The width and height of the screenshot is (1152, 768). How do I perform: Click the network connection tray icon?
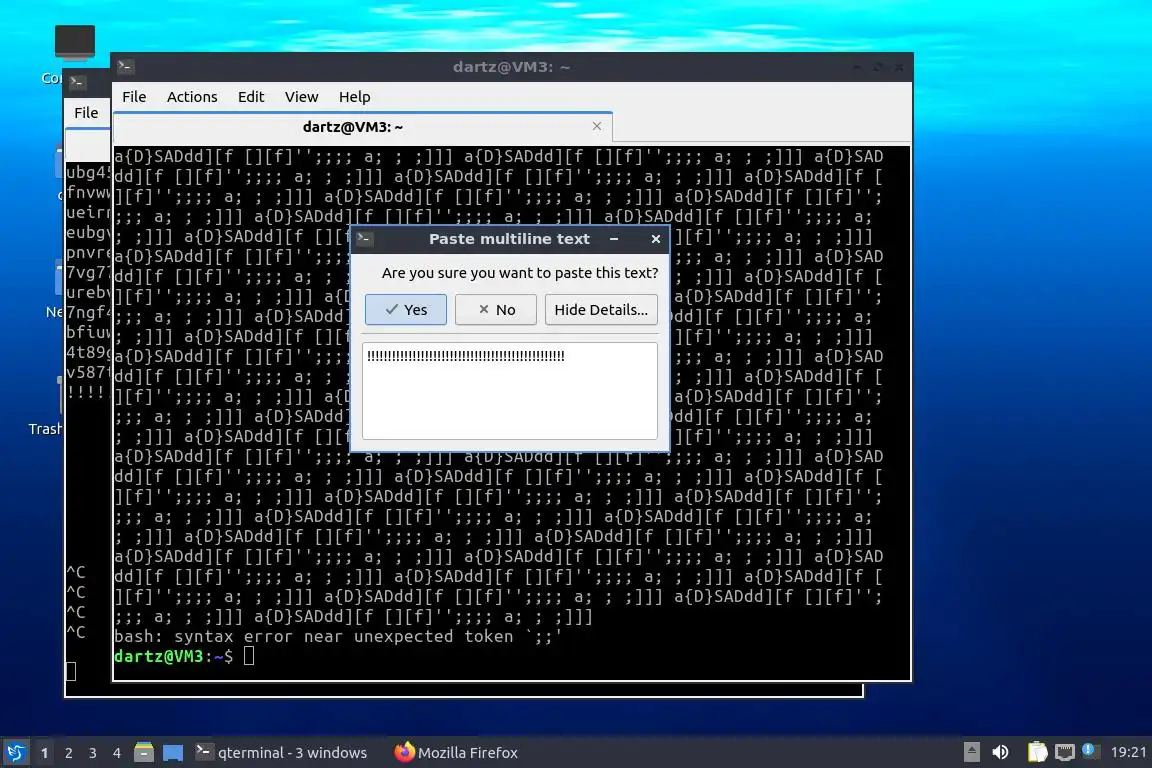(1065, 752)
